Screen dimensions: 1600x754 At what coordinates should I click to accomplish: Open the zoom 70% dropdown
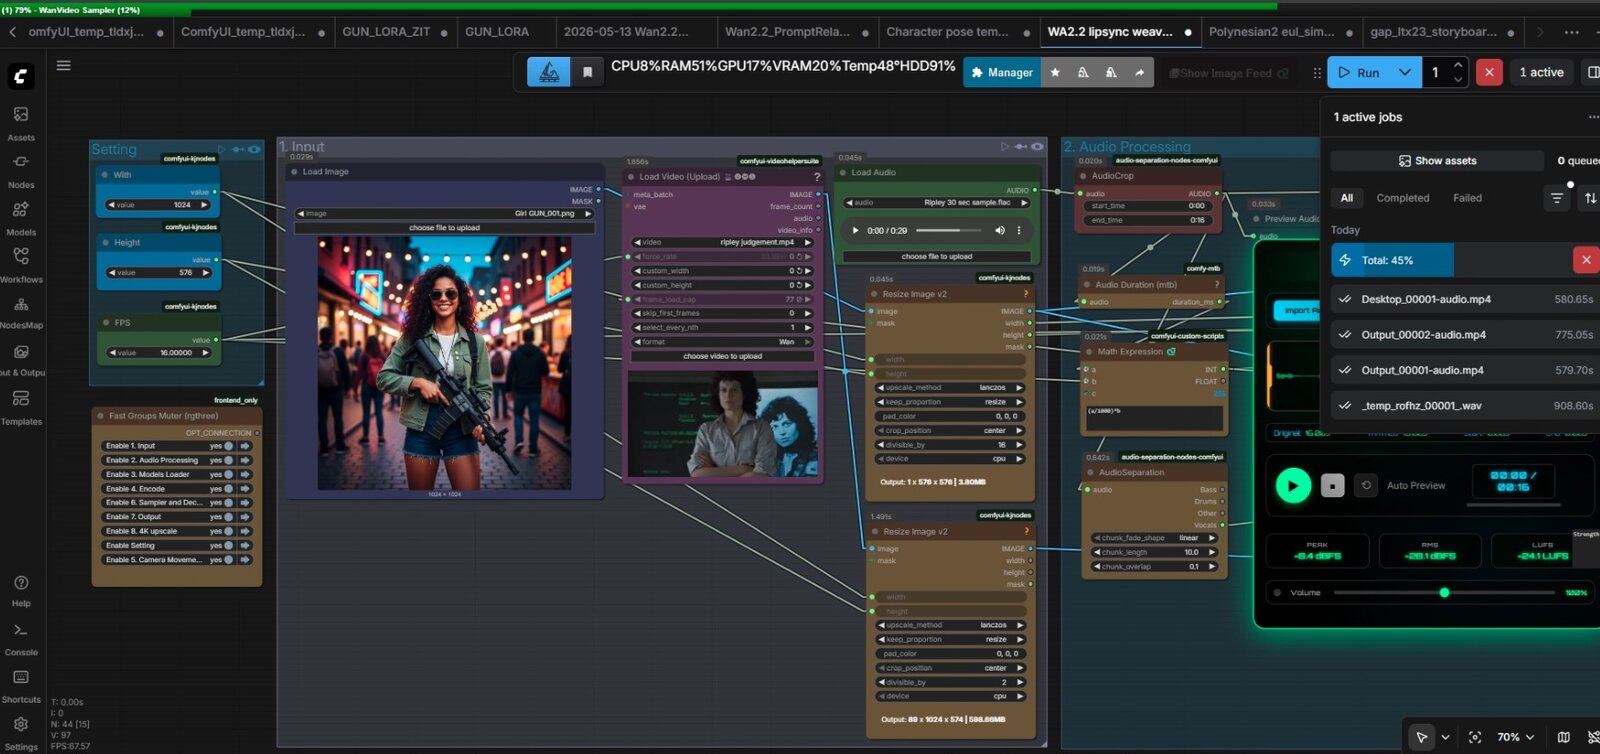click(1516, 737)
